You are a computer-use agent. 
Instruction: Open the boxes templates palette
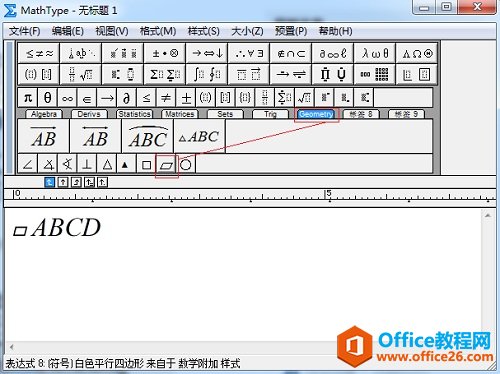(x=417, y=74)
